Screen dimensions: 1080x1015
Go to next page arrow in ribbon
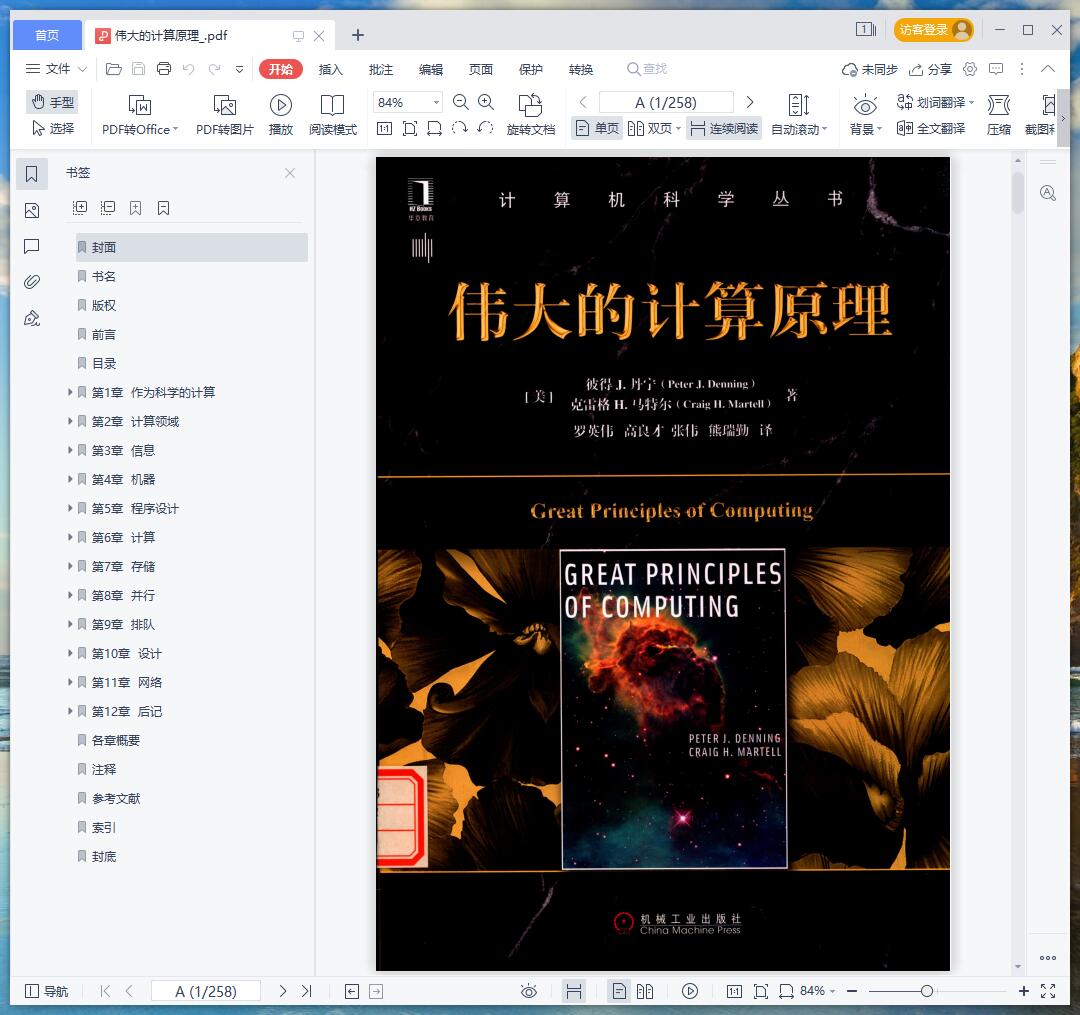(x=750, y=103)
